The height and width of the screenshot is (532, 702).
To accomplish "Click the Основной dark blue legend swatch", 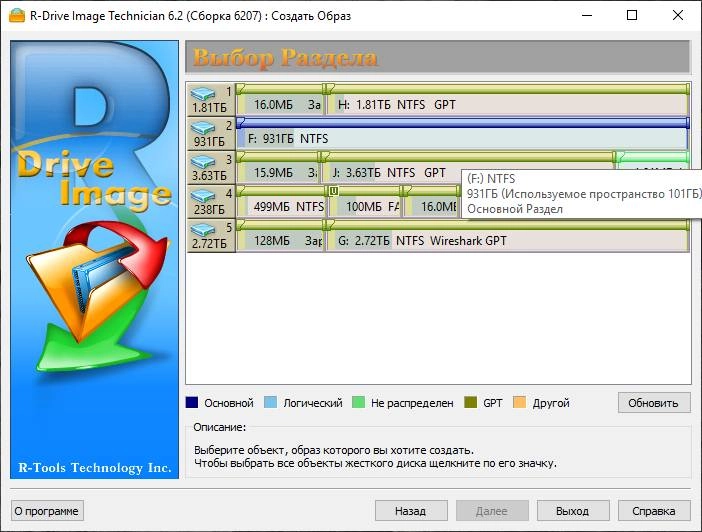I will 192,402.
